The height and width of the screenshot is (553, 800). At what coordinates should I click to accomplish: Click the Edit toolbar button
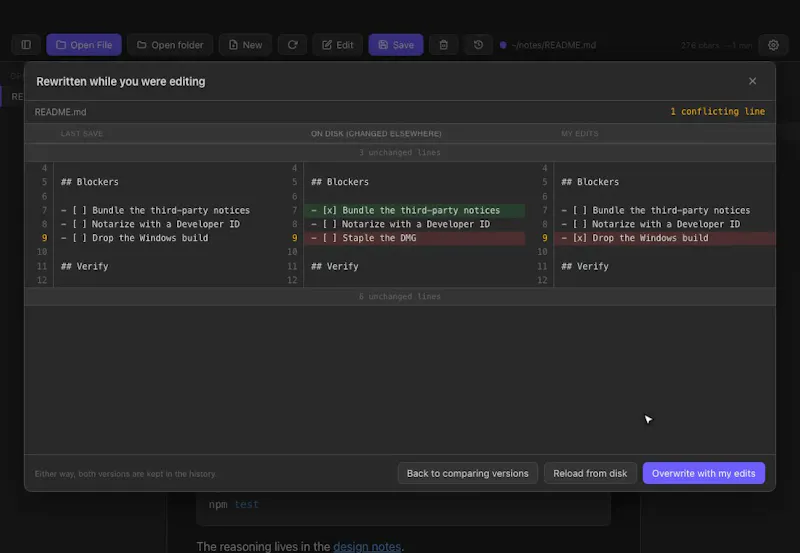(337, 45)
